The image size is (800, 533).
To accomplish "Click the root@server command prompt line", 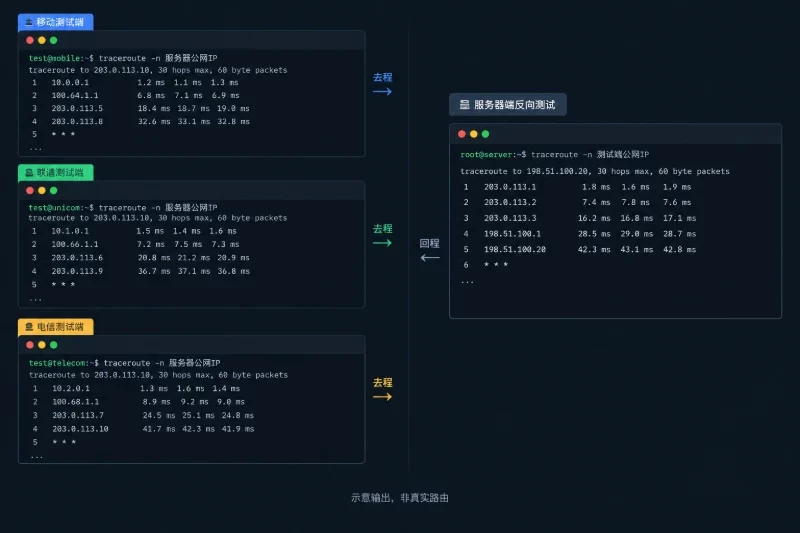I will tap(555, 154).
